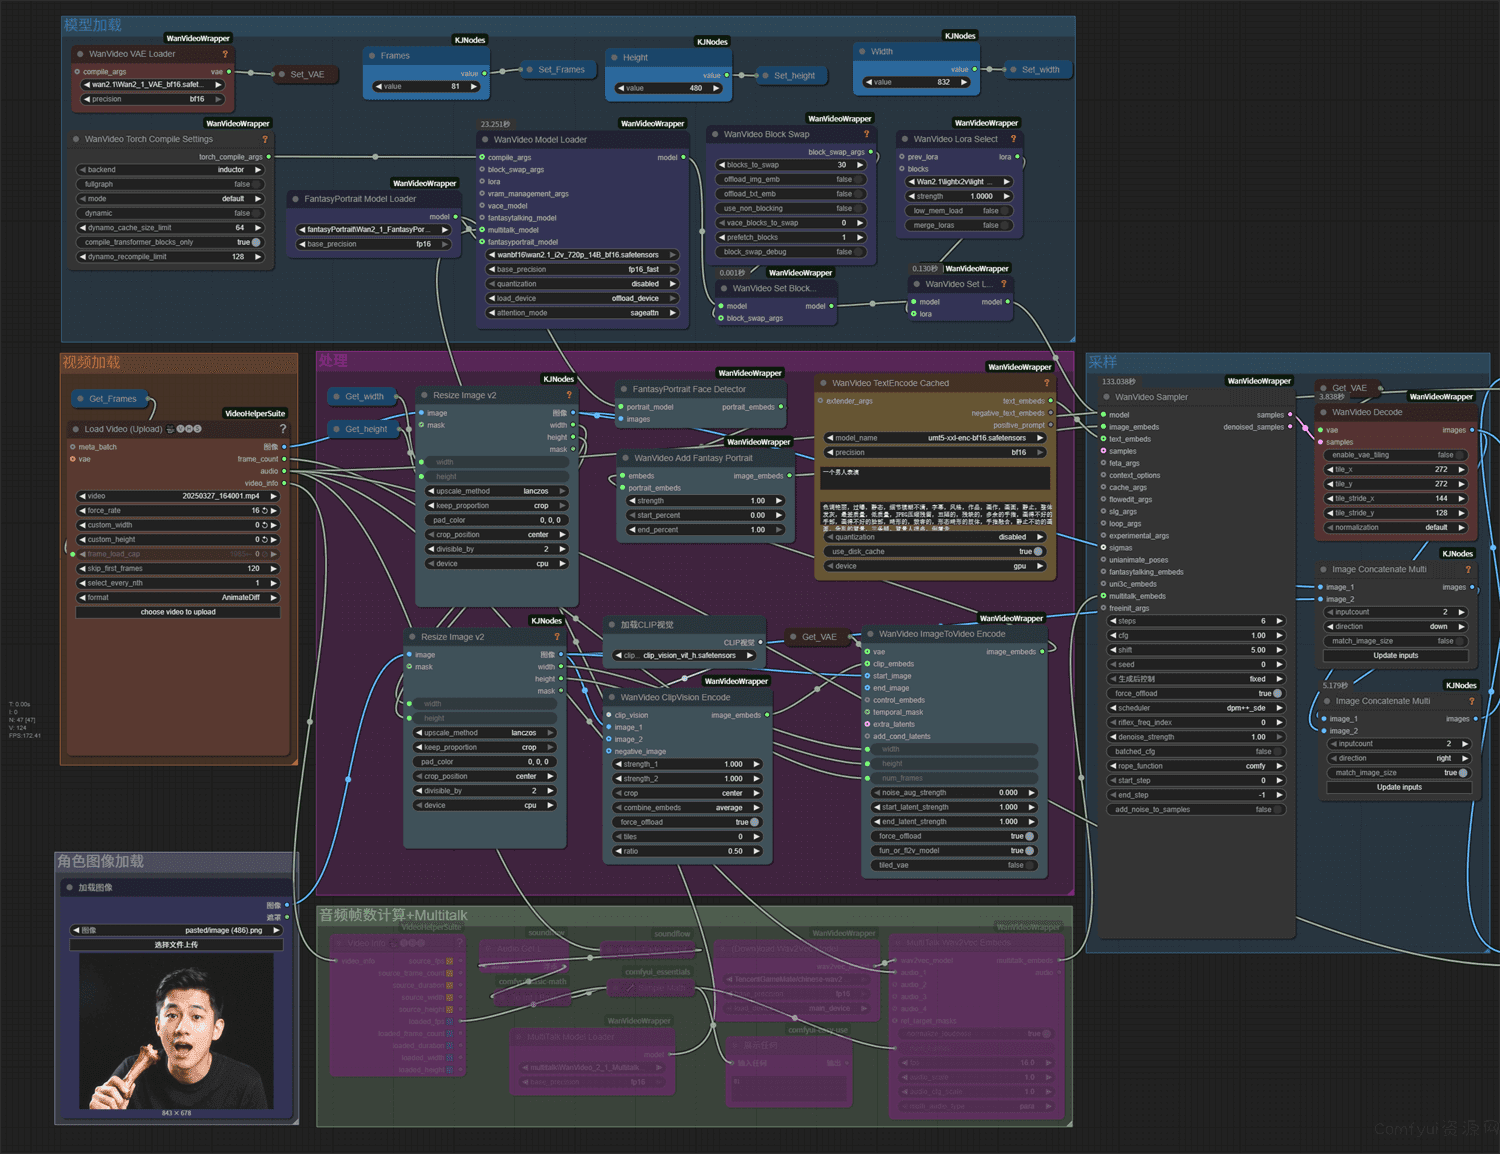Toggle offload_img_emb in Block Swap node
1500x1154 pixels.
point(791,180)
